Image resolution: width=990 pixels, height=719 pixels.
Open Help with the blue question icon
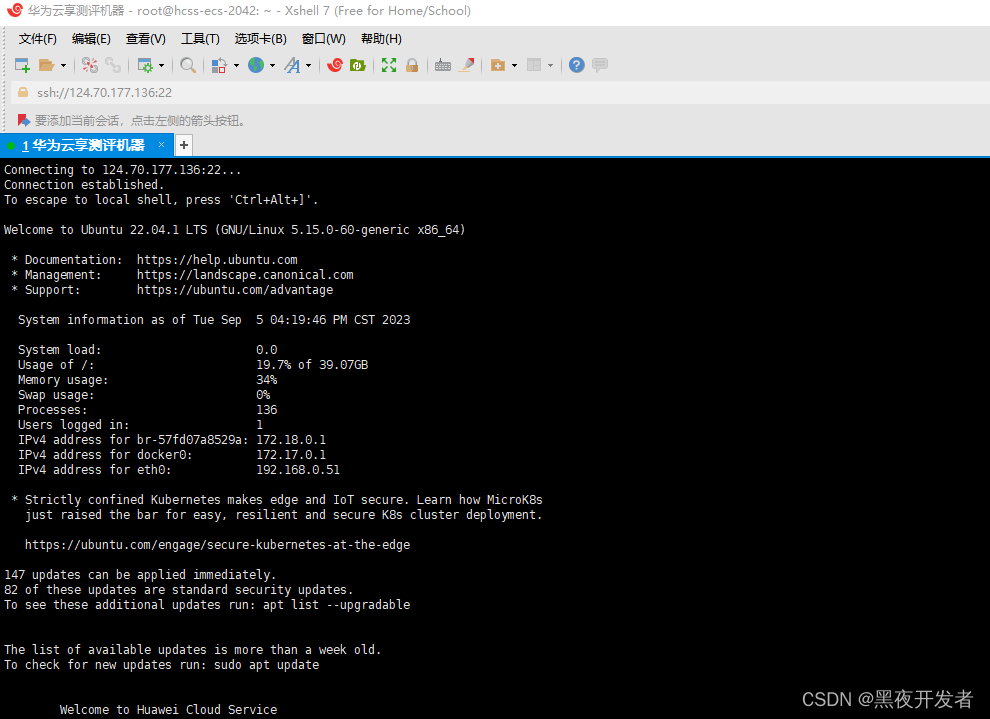(576, 65)
